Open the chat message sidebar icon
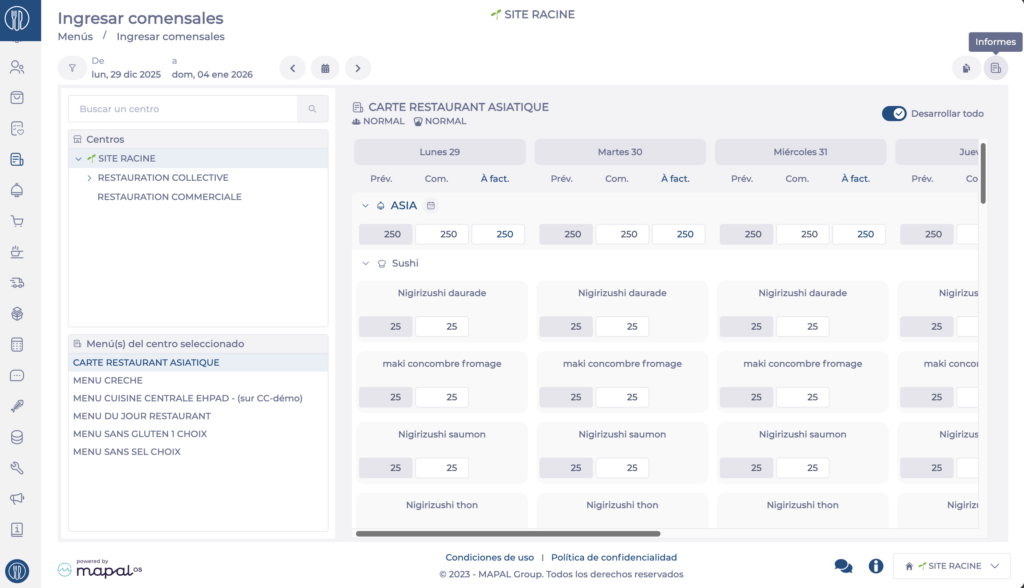The height and width of the screenshot is (588, 1024). point(17,376)
